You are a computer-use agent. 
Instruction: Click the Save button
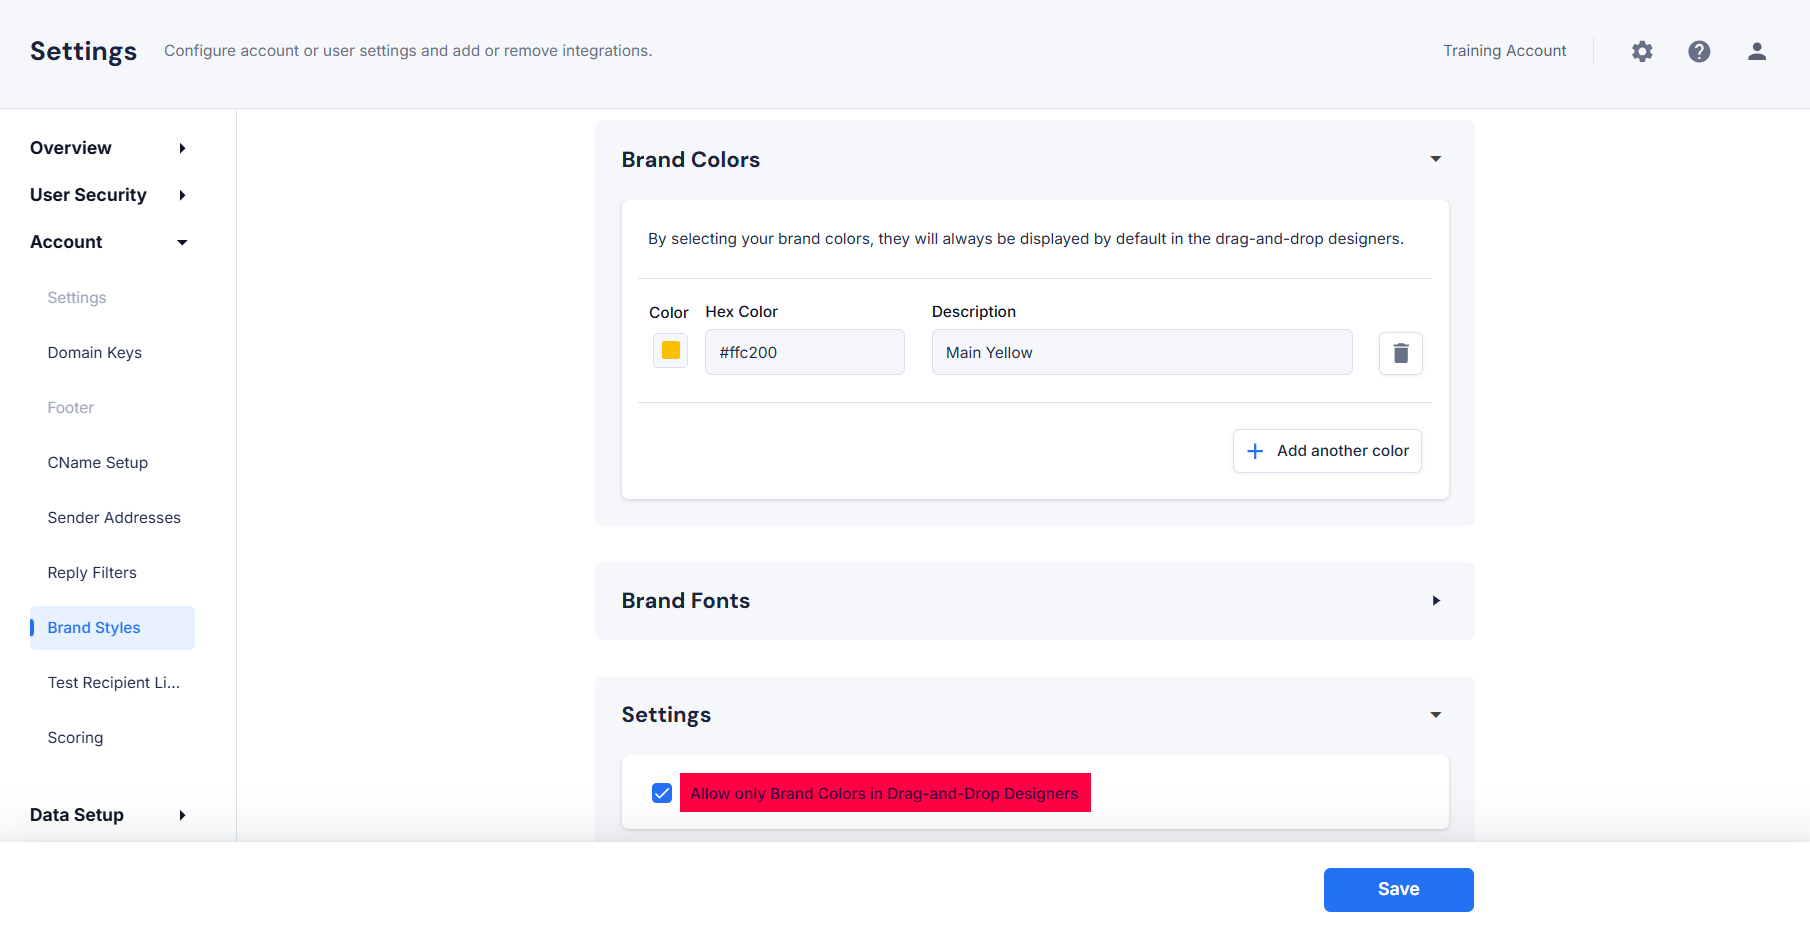coord(1398,890)
